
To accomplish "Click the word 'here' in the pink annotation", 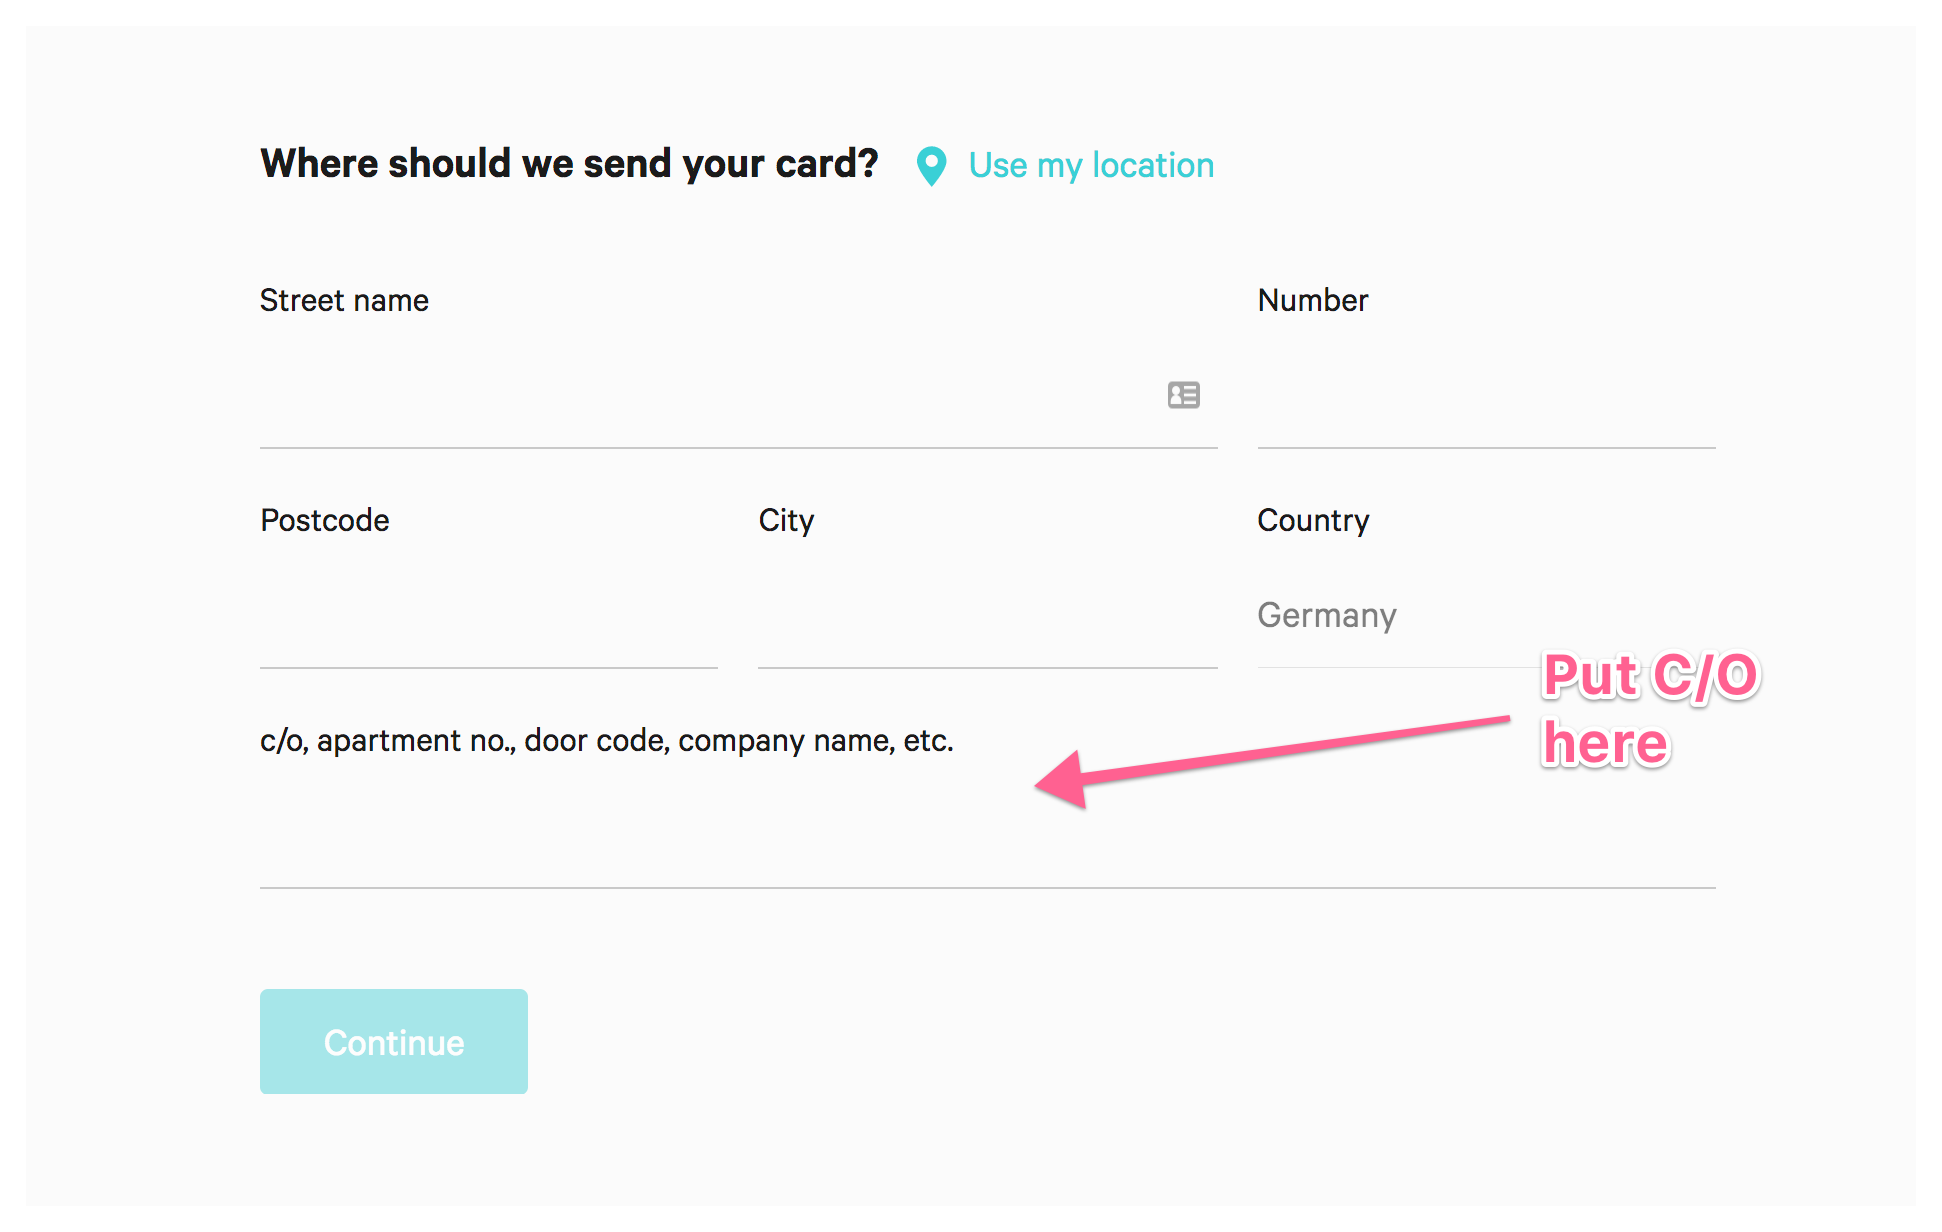I will coord(1606,744).
